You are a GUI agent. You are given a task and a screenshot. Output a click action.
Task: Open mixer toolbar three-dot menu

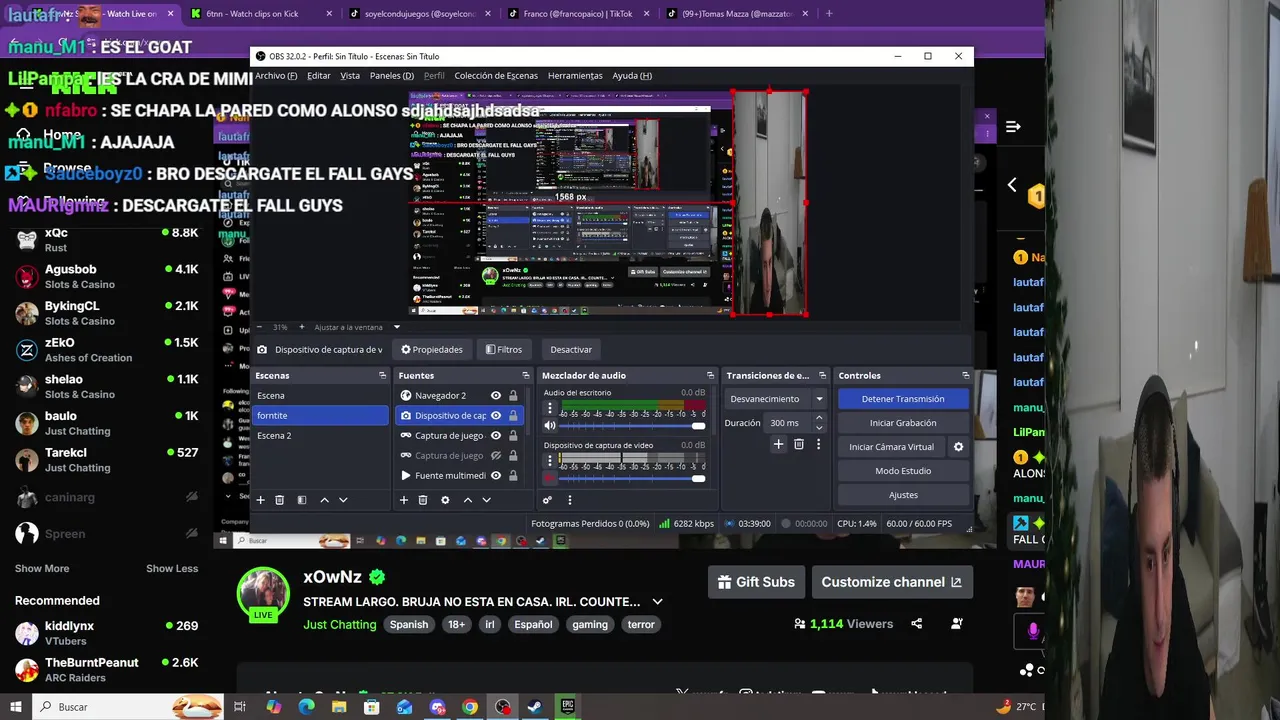tap(570, 500)
